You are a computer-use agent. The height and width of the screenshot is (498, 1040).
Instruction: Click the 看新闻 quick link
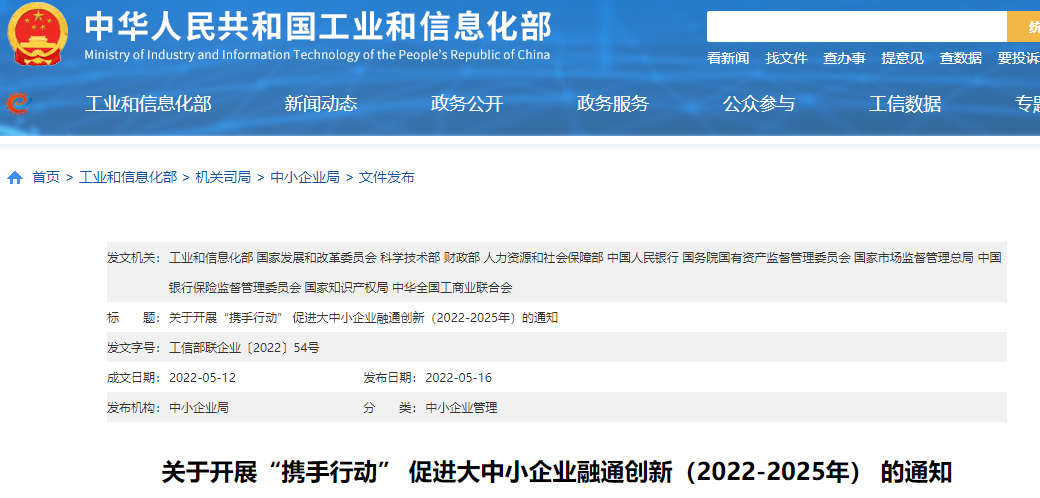point(728,58)
